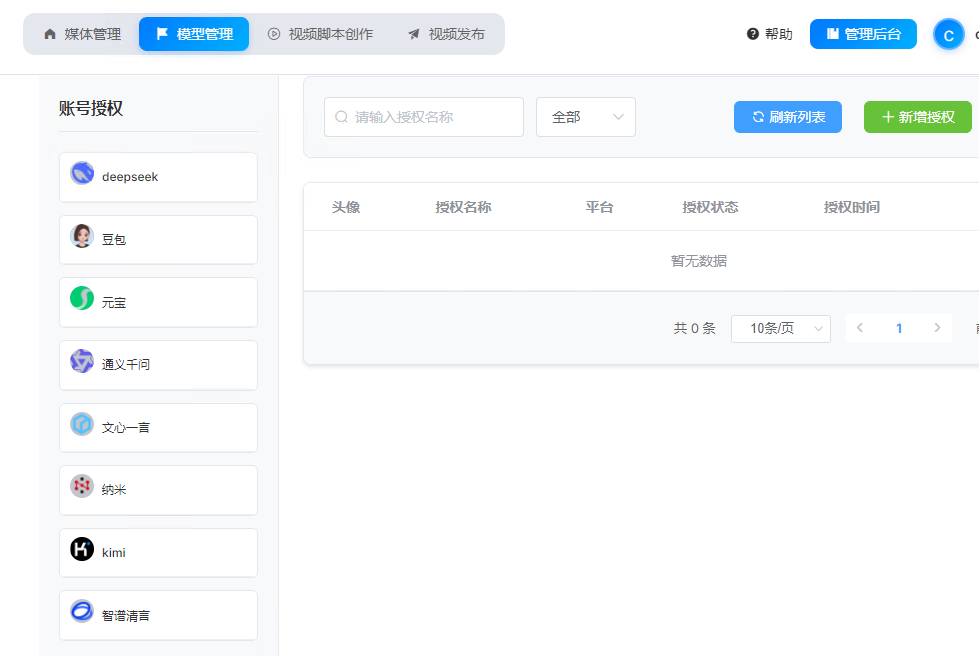Click the 共 0 条 total count text
This screenshot has height=656, width=979.
point(694,328)
